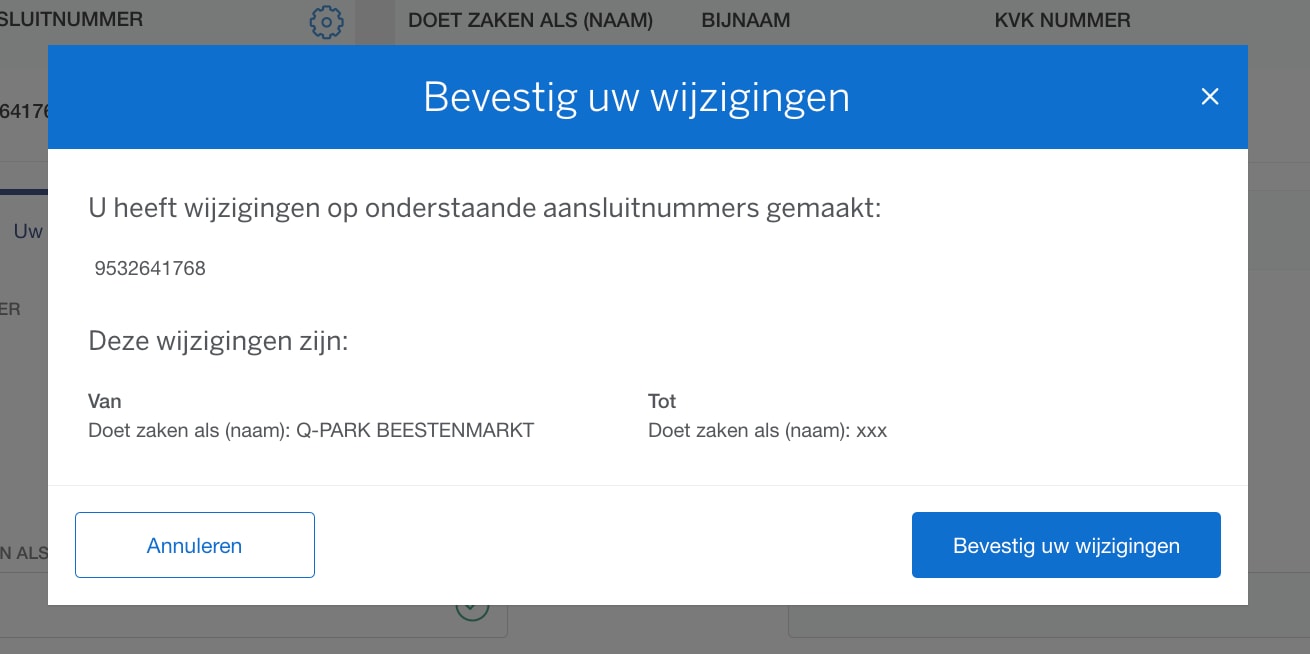Image resolution: width=1310 pixels, height=654 pixels.
Task: Dismiss the dialog via its X icon
Action: pyautogui.click(x=1210, y=96)
